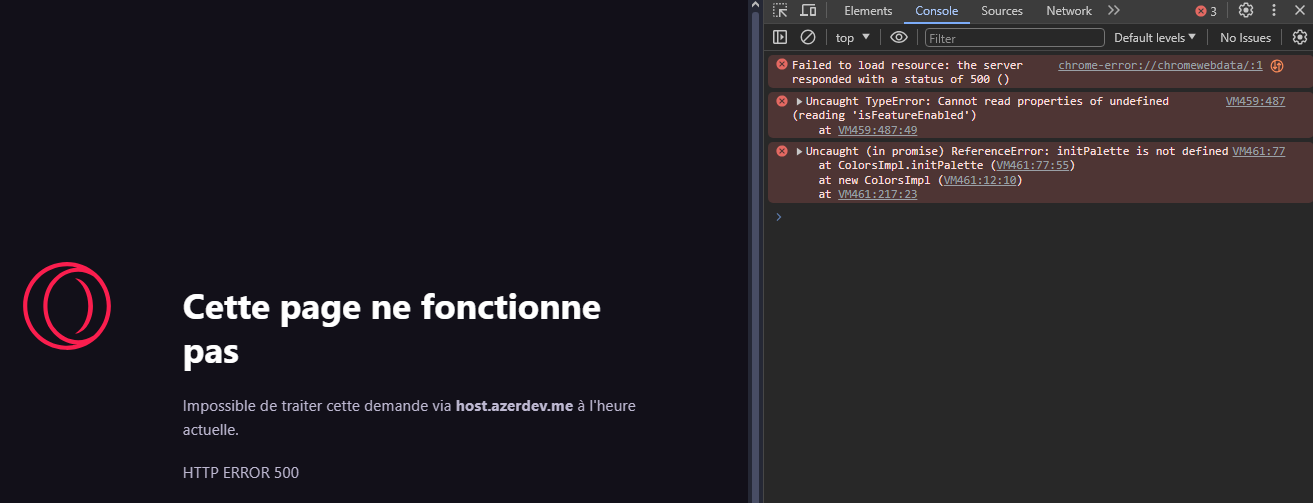This screenshot has width=1313, height=503.
Task: Open console settings gear beside No Issues
Action: 1299,37
